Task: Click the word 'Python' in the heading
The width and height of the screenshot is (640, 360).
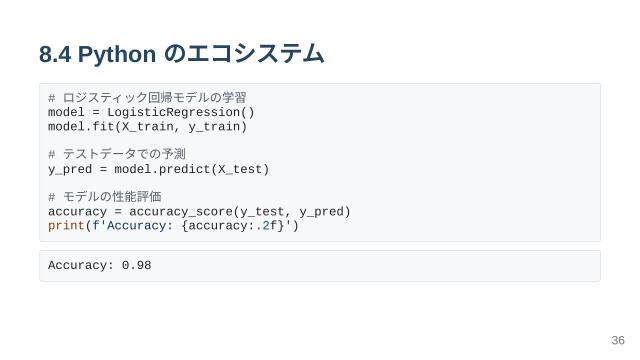Action: [x=117, y=54]
